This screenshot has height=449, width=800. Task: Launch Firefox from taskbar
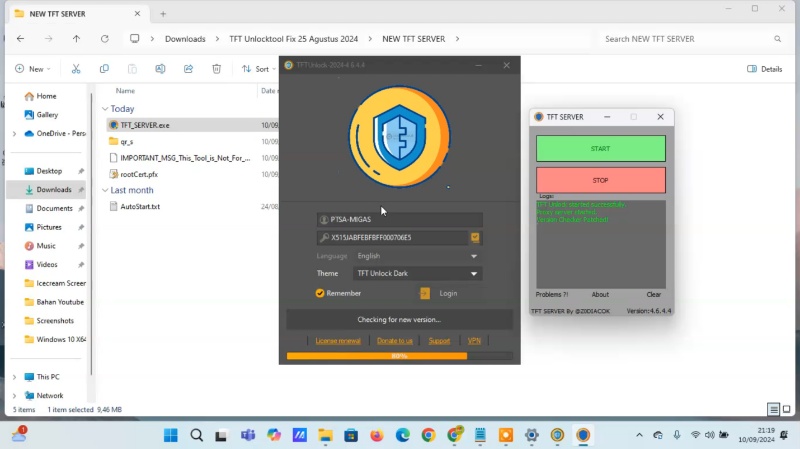tap(377, 435)
